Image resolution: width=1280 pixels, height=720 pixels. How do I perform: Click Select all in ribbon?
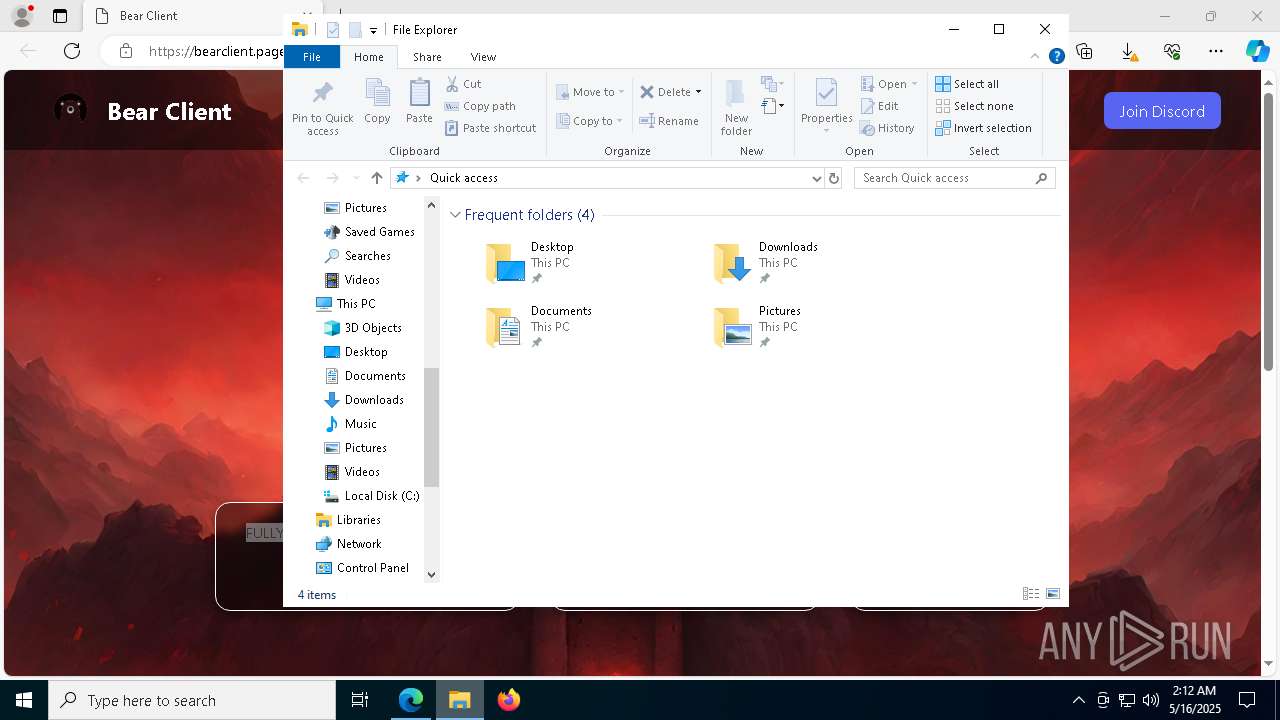tap(967, 84)
